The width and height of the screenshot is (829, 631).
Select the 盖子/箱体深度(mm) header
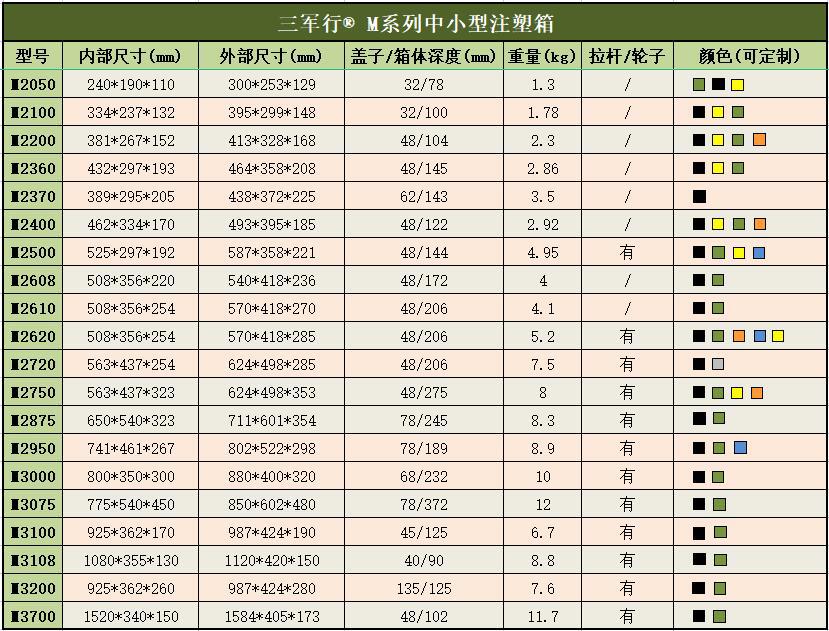(x=423, y=56)
